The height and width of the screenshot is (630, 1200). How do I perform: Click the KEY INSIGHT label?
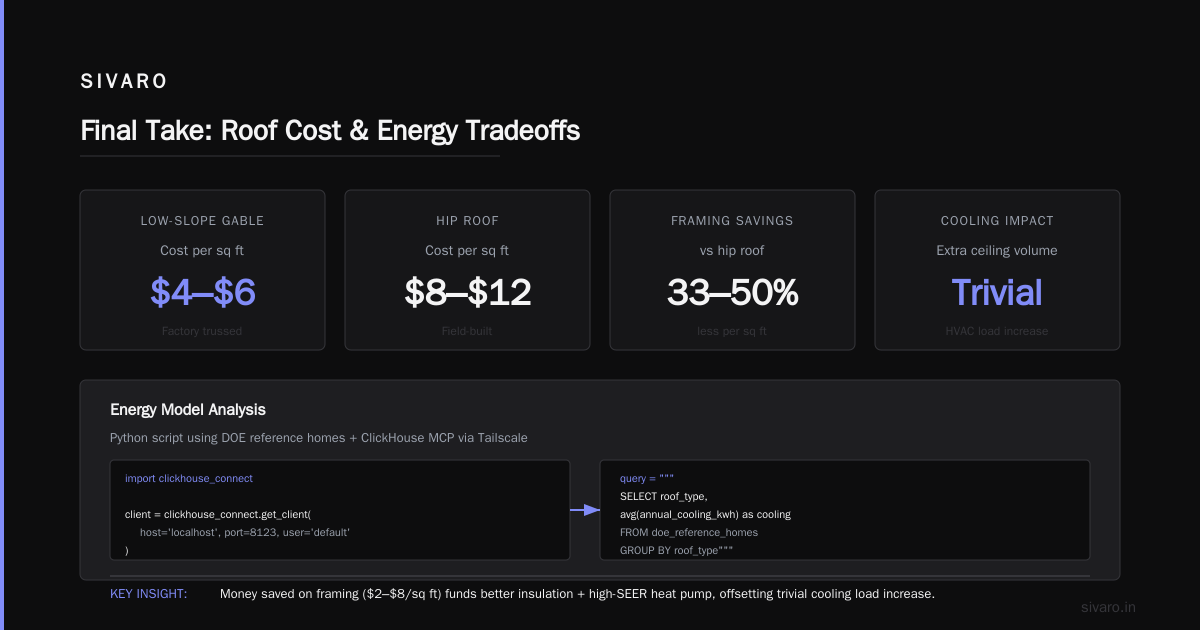click(148, 594)
